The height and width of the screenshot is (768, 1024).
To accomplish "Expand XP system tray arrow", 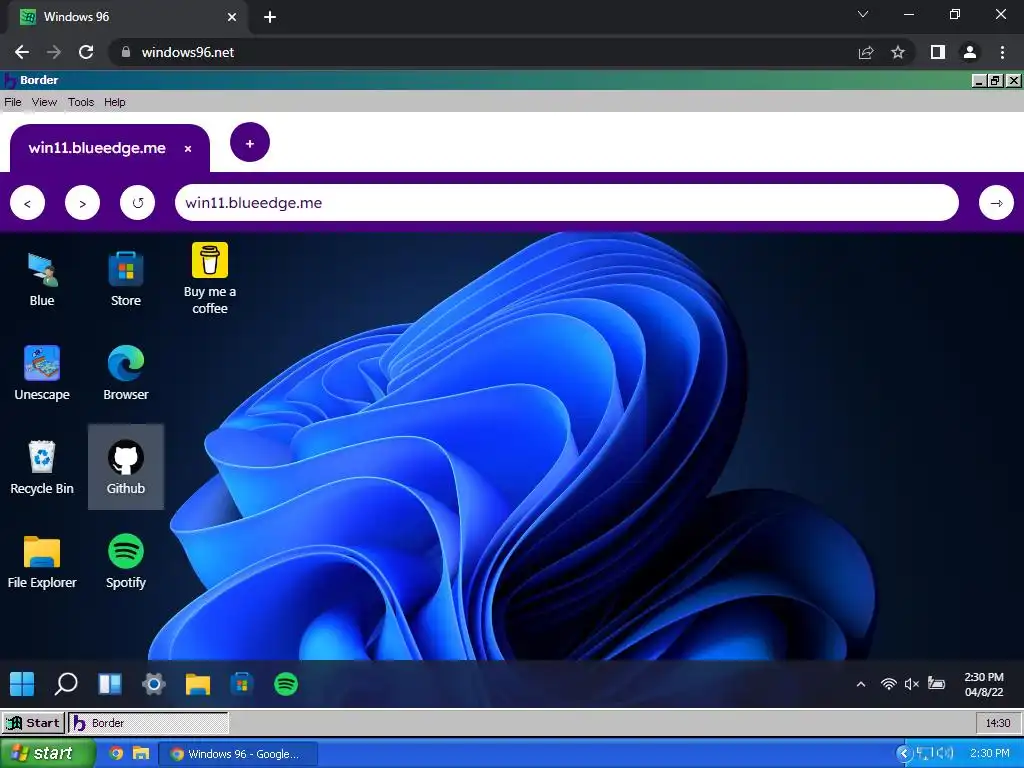I will point(904,754).
